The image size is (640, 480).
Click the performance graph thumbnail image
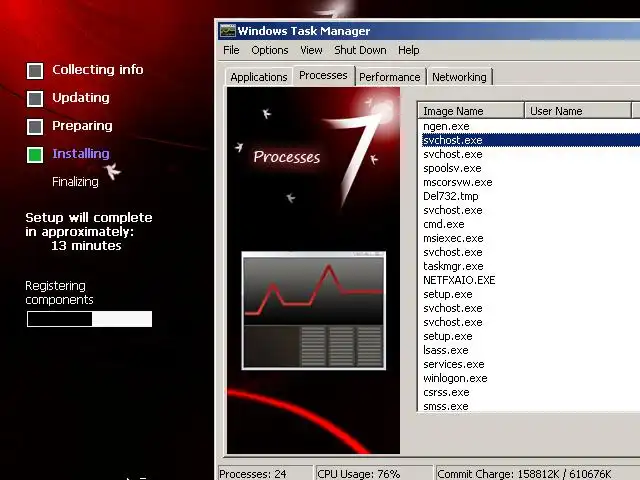coord(313,311)
